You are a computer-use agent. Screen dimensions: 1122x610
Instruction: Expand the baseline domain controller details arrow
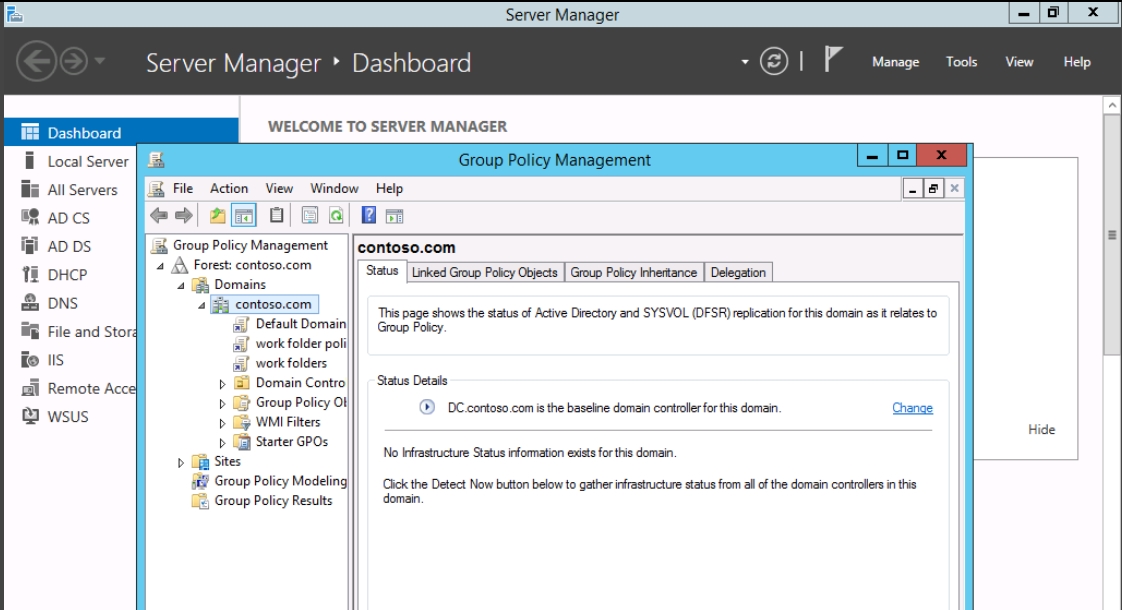click(x=427, y=407)
